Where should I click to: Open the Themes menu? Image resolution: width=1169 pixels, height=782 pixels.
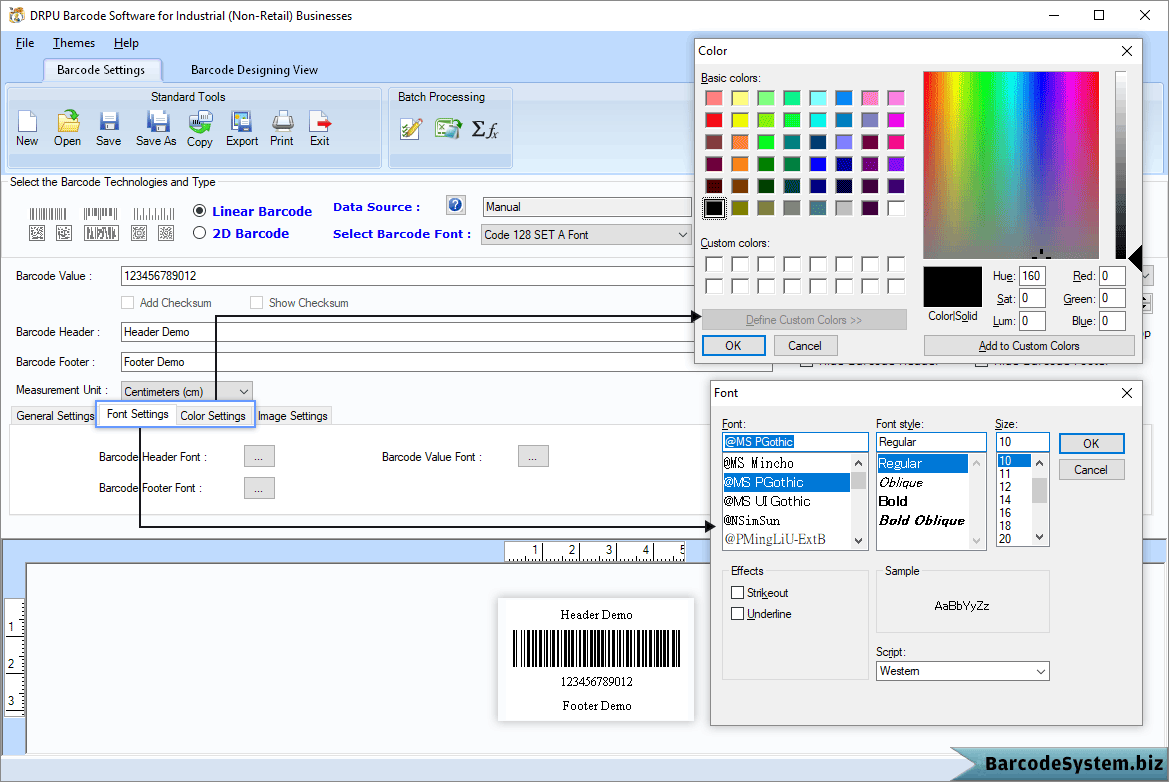(x=74, y=43)
